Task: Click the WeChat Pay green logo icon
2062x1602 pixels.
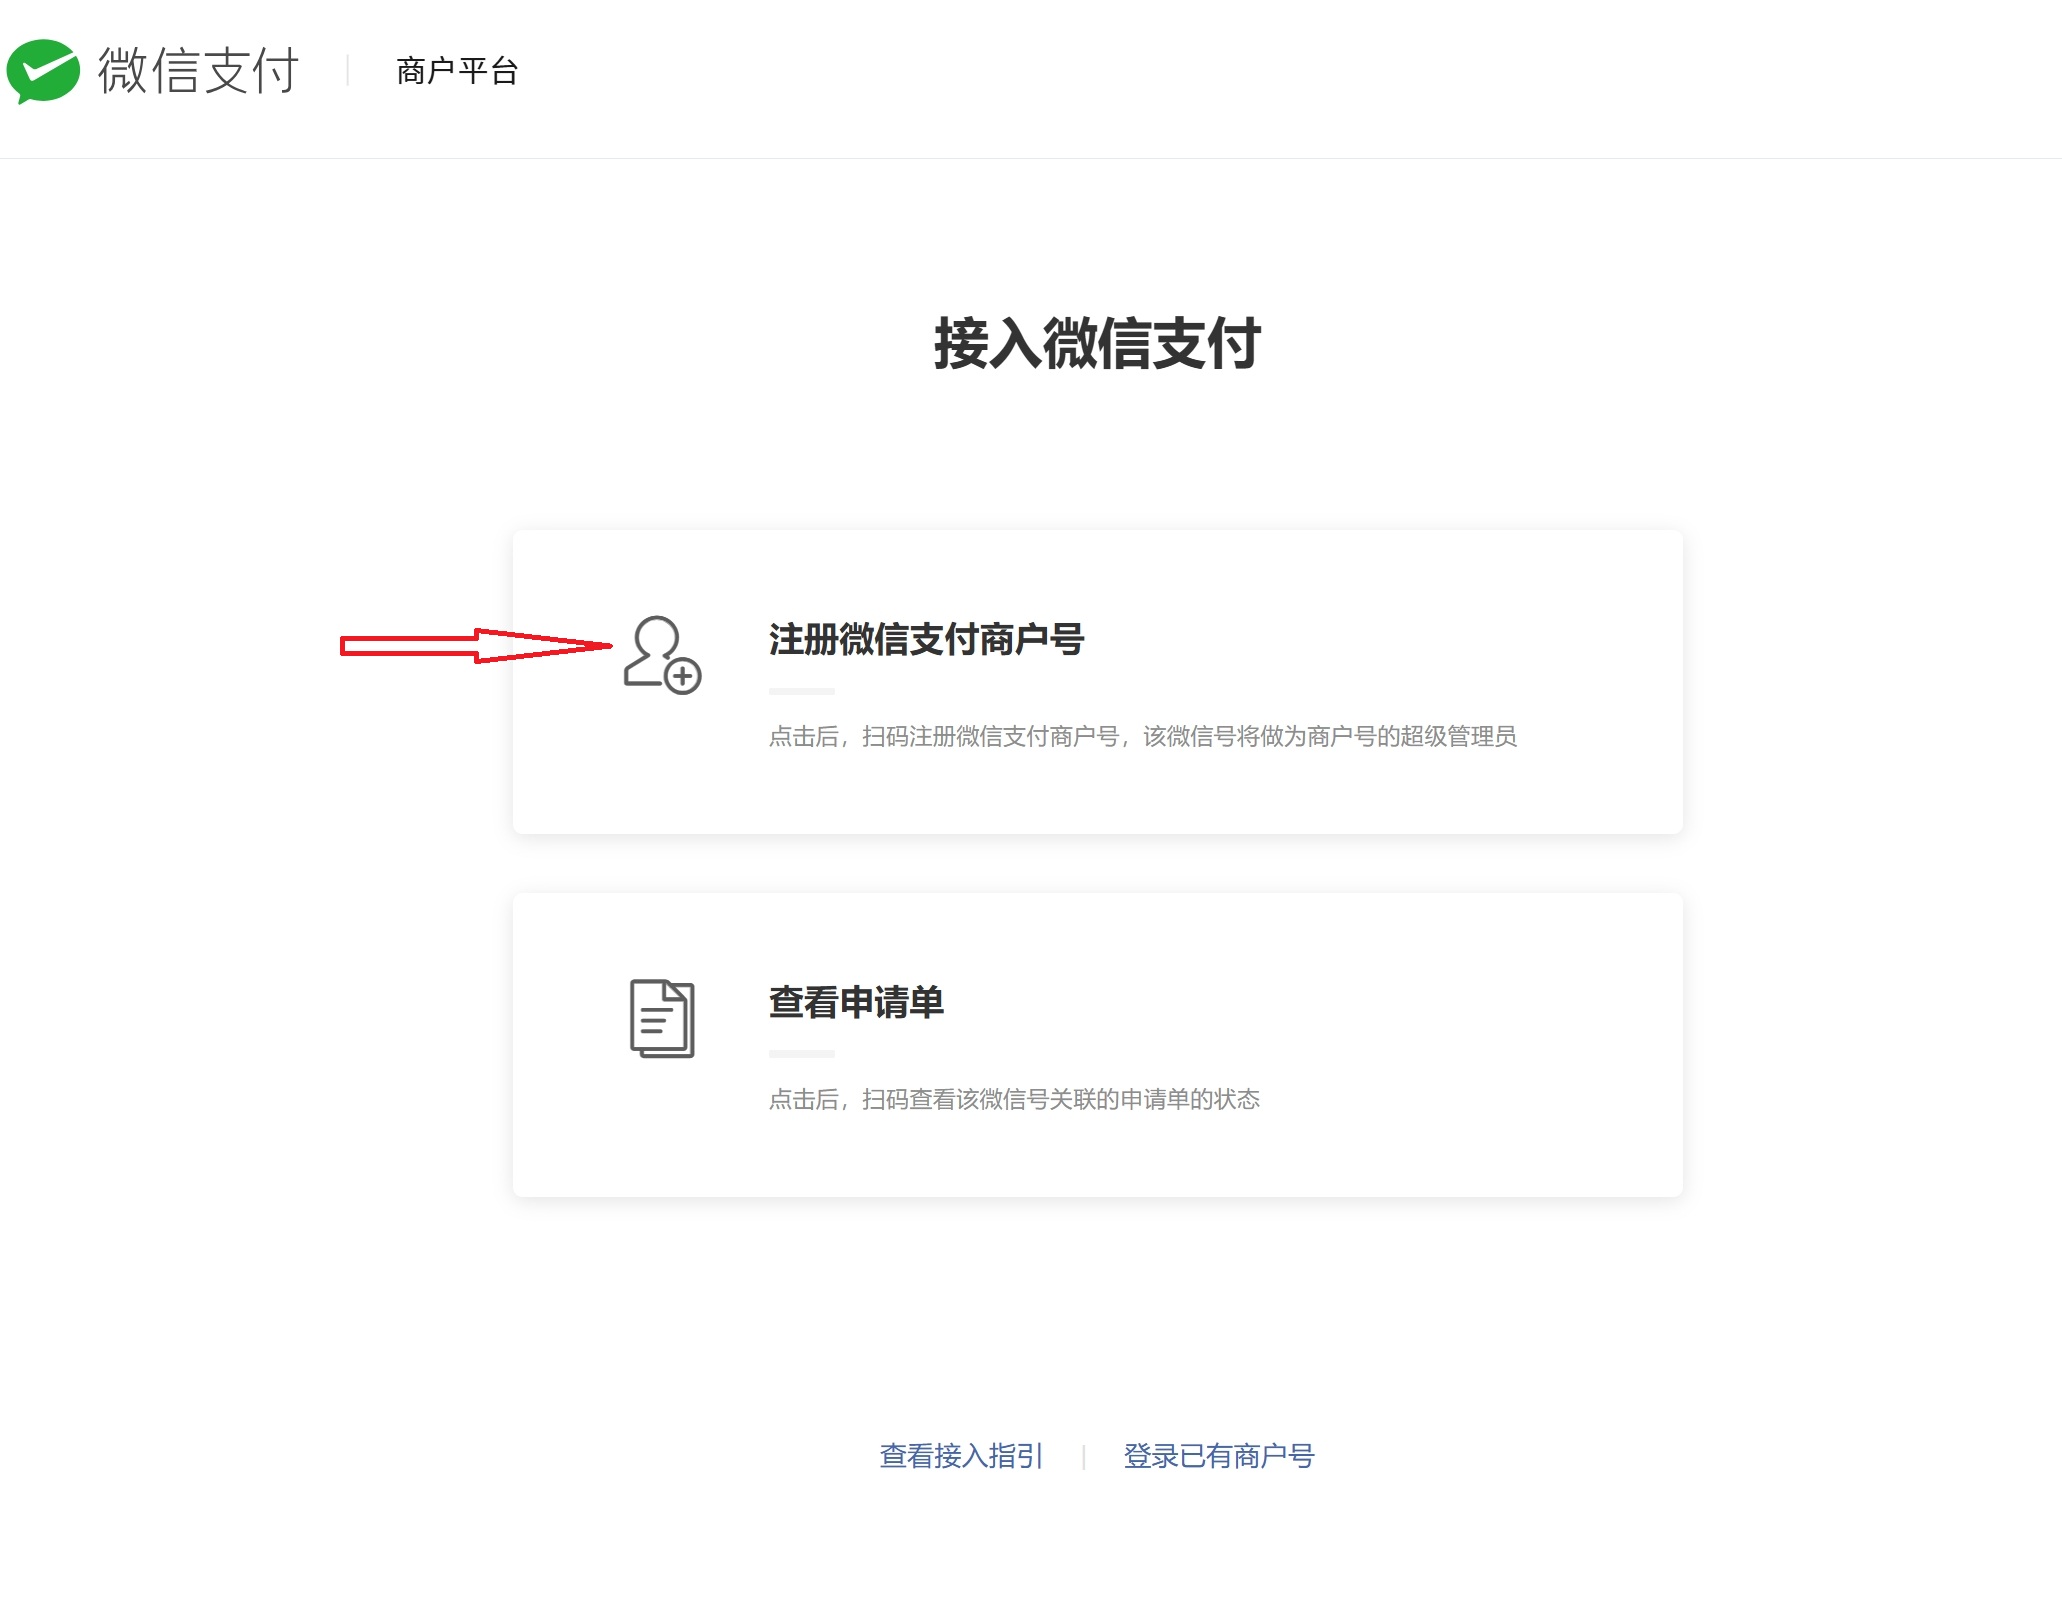Action: pyautogui.click(x=43, y=71)
